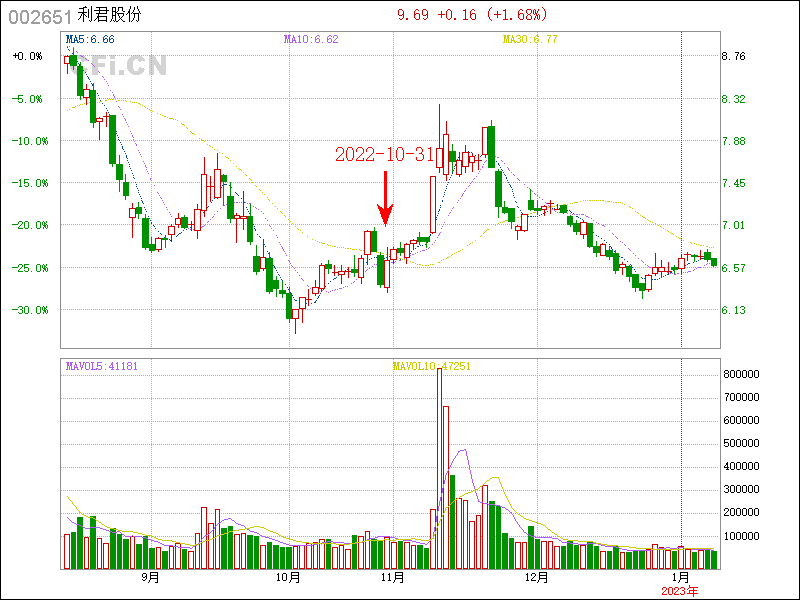Click the -30.0% percentage axis label
The width and height of the screenshot is (800, 600).
tap(28, 310)
